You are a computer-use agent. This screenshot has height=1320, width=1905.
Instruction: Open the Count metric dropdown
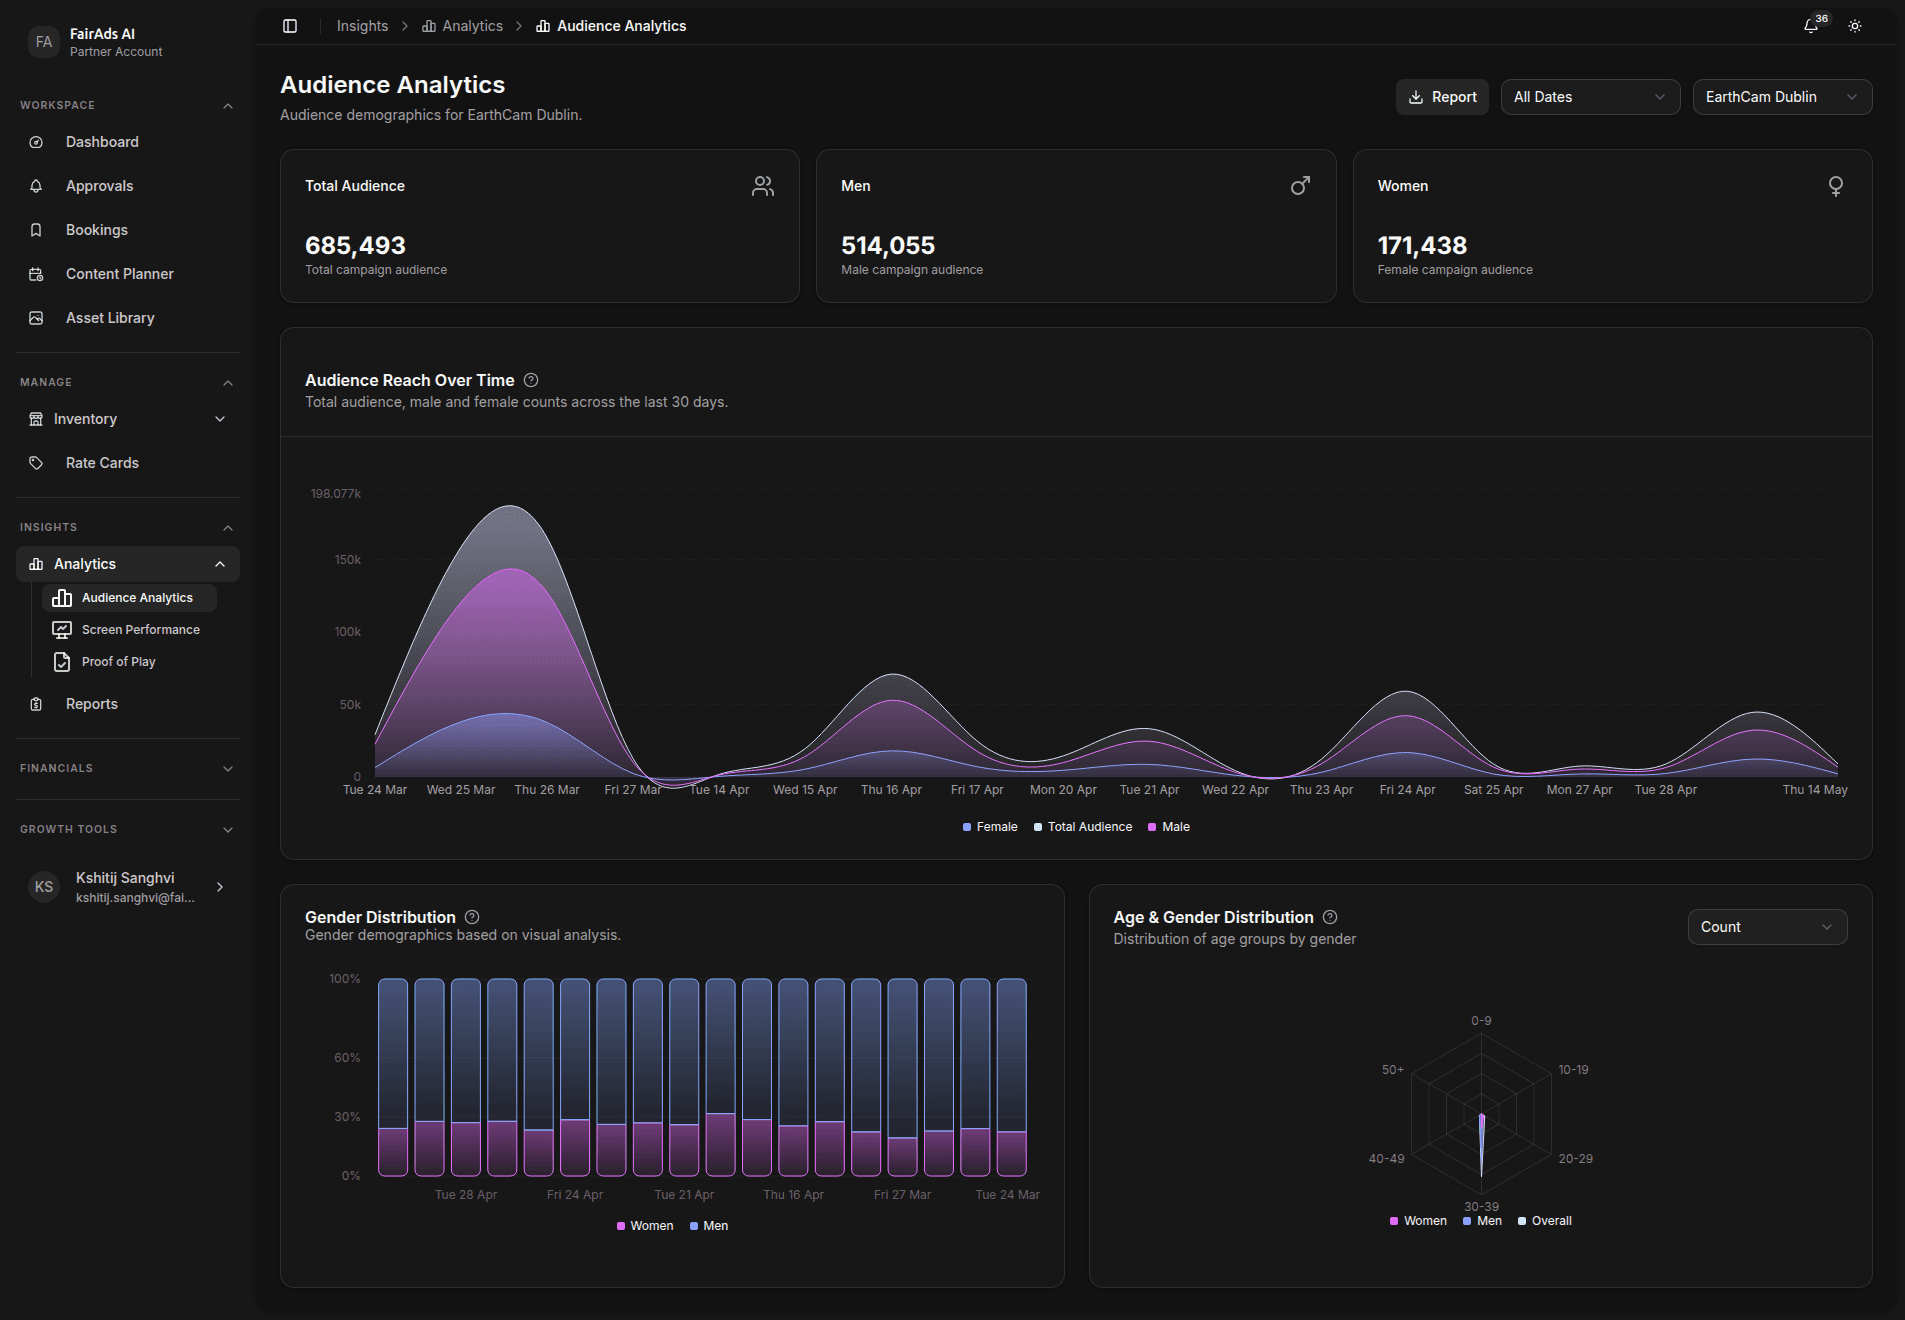(x=1767, y=927)
